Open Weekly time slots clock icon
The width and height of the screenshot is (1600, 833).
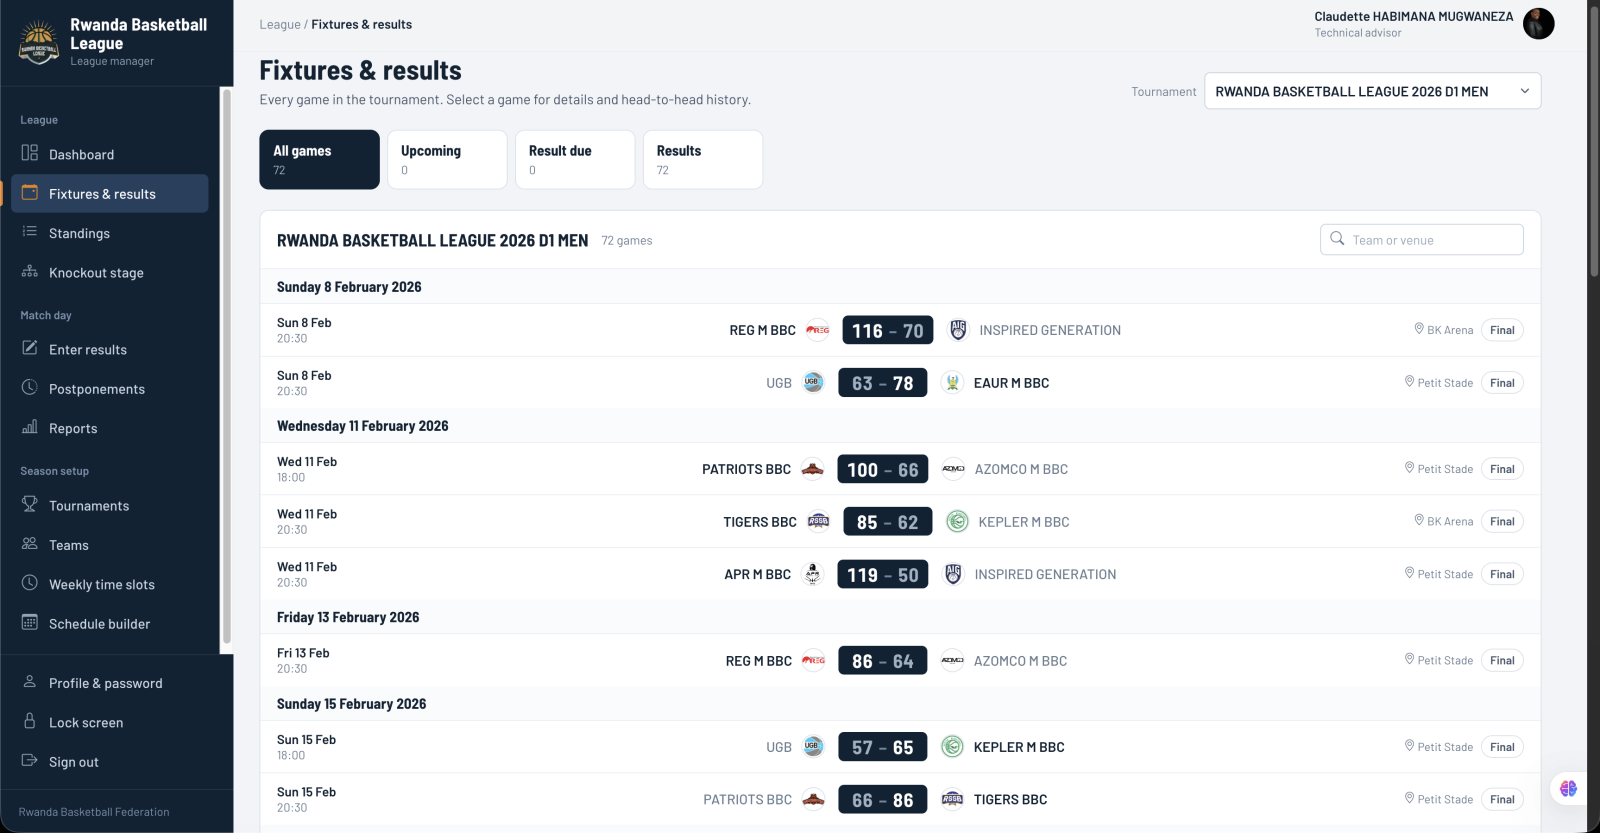[x=30, y=583]
